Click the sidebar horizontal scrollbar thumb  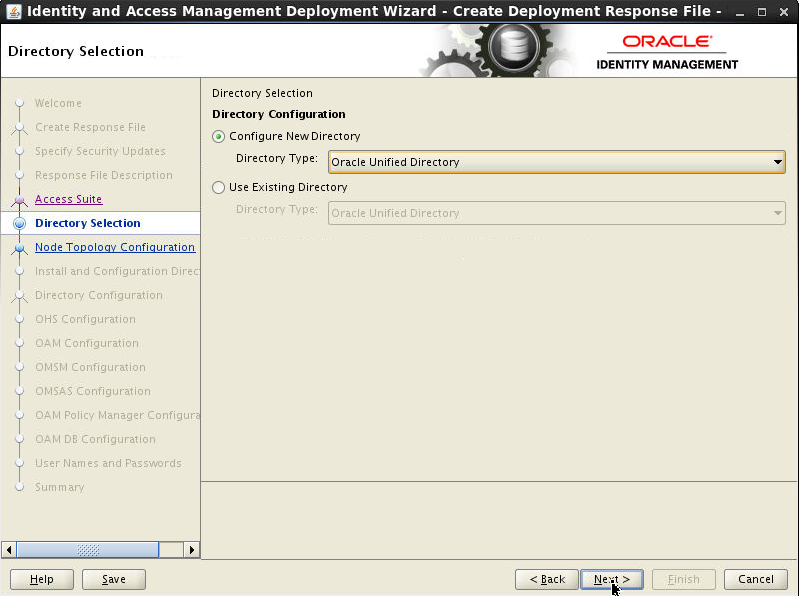(88, 550)
